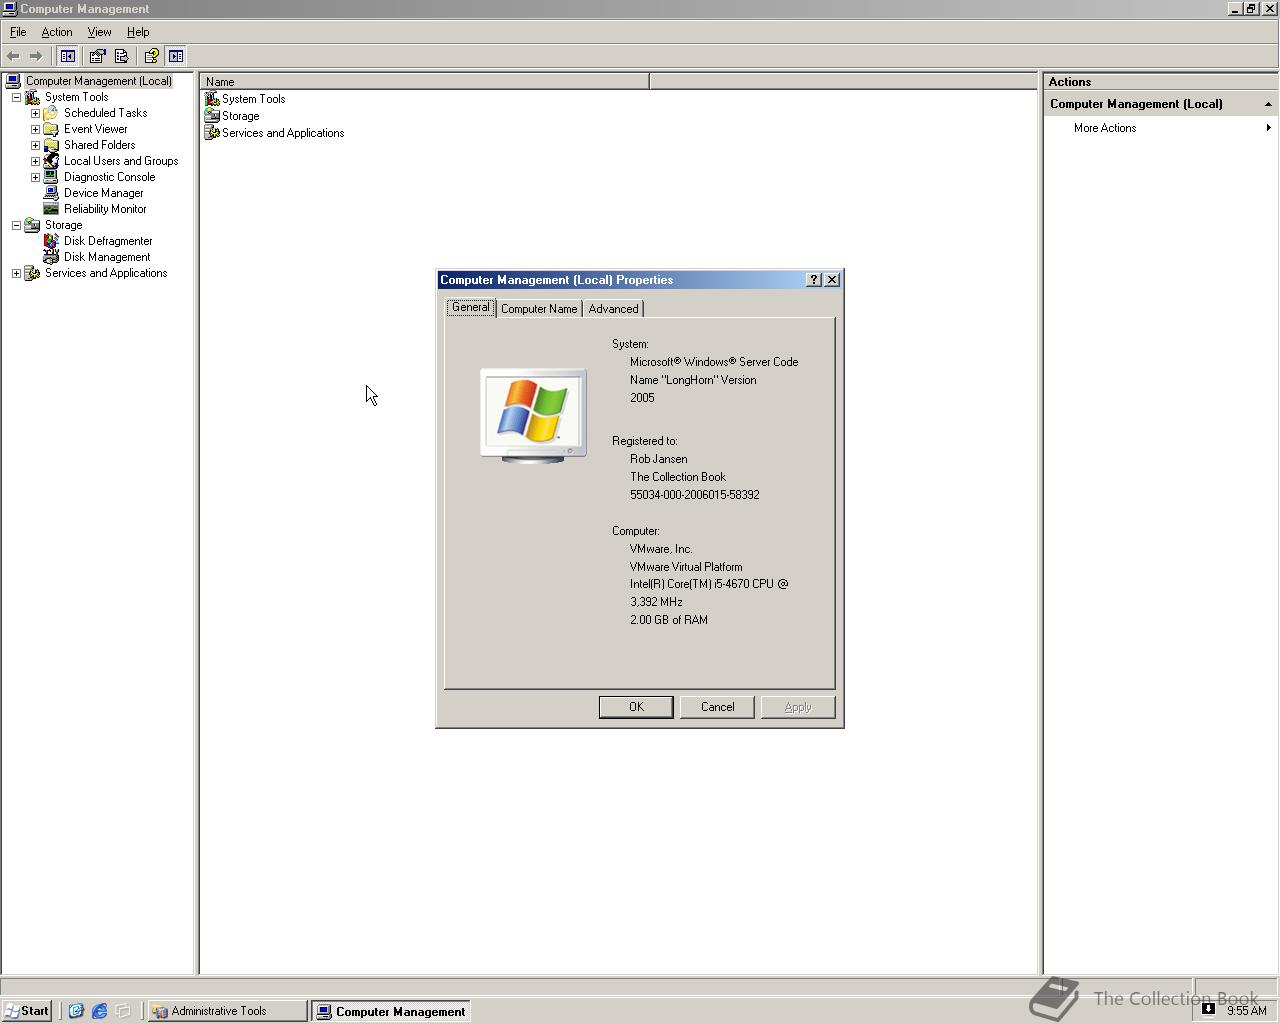Viewport: 1280px width, 1024px height.
Task: Click the Show Desktop quick launch icon
Action: [75, 1011]
